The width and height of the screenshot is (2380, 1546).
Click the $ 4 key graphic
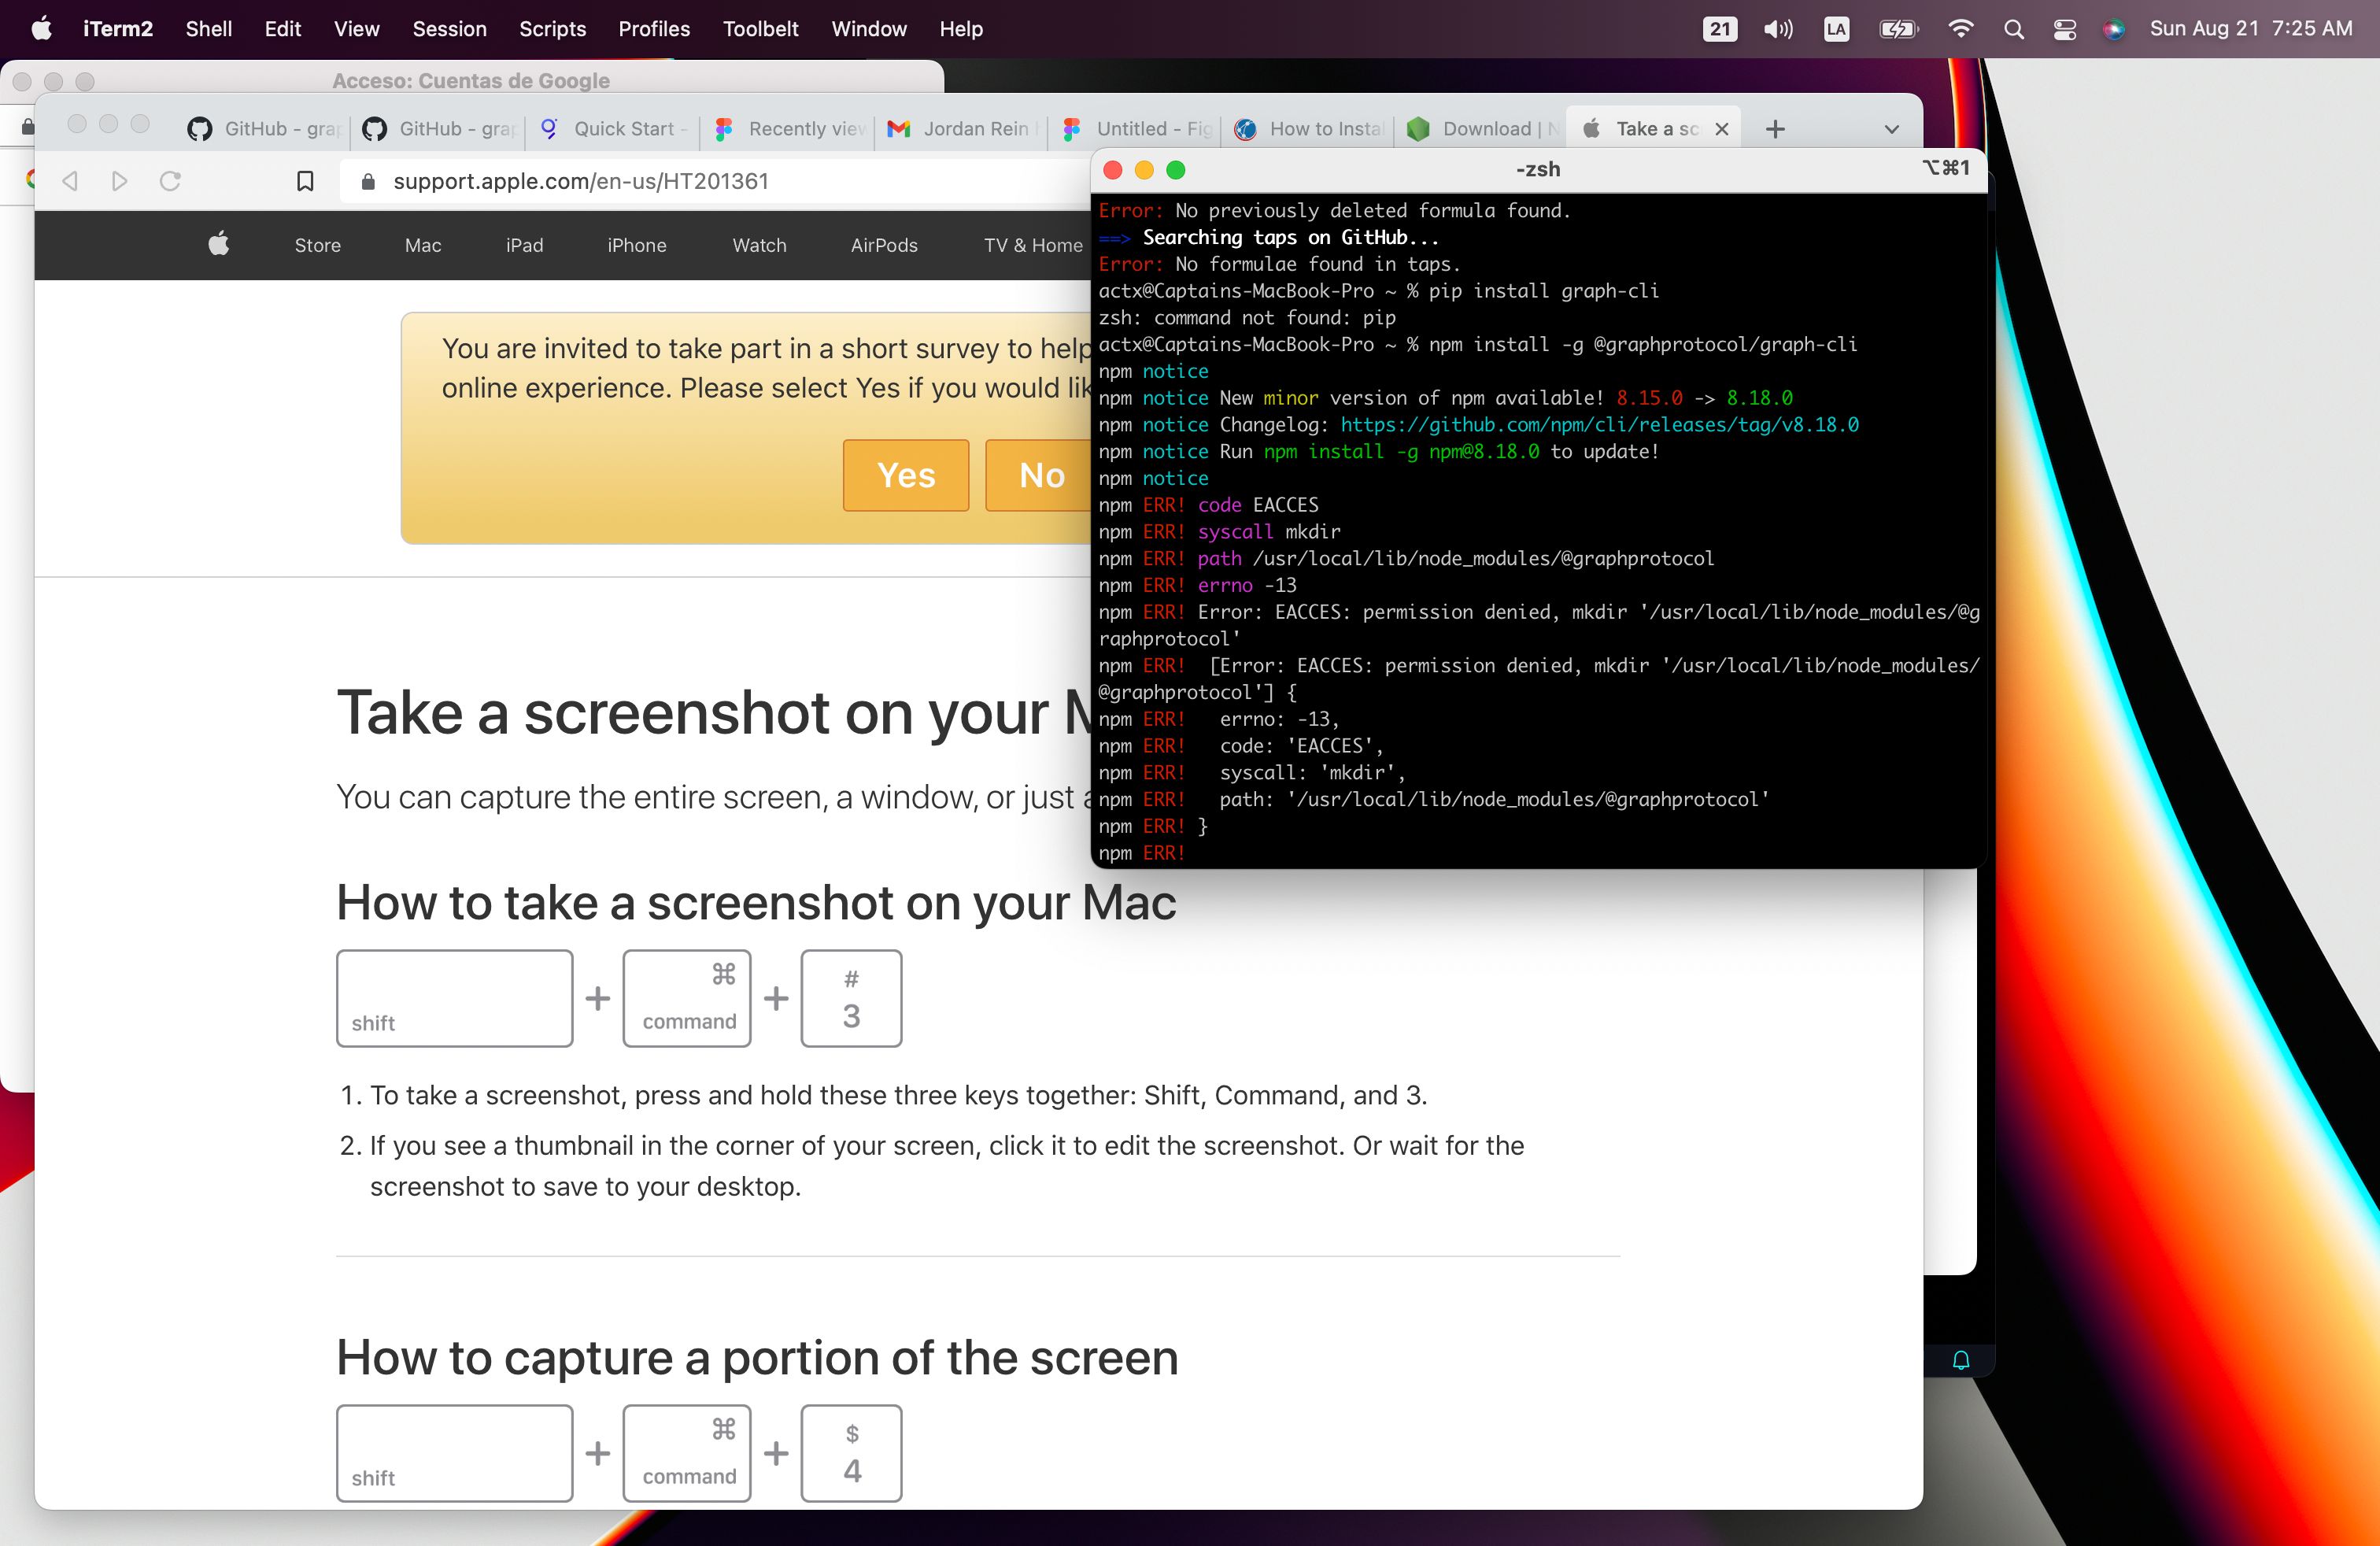851,1453
